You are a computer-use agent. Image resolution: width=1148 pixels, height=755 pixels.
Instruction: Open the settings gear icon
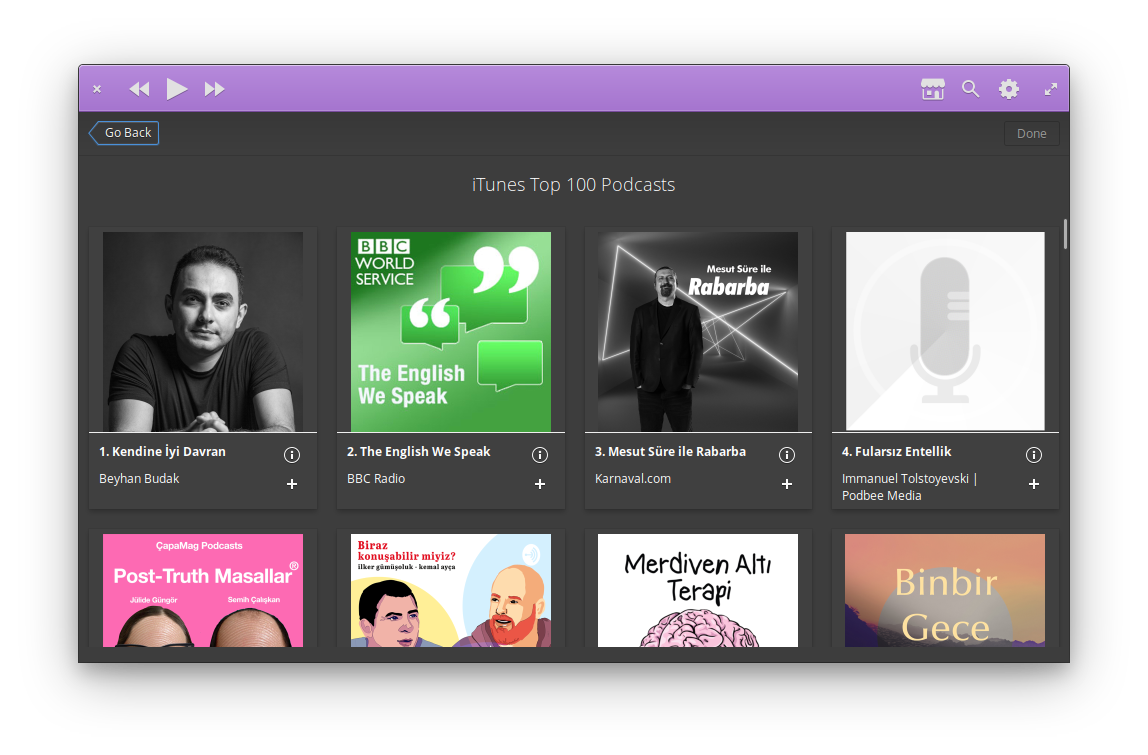[x=1009, y=89]
